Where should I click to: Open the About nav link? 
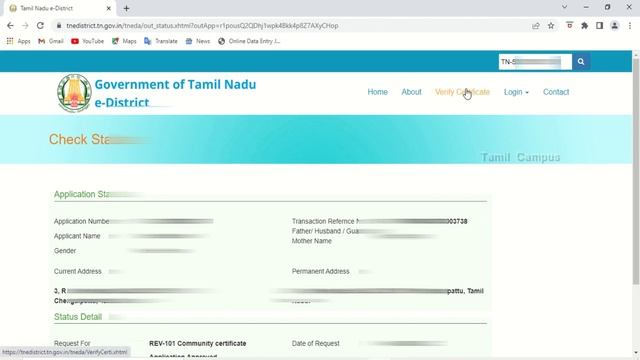point(411,92)
